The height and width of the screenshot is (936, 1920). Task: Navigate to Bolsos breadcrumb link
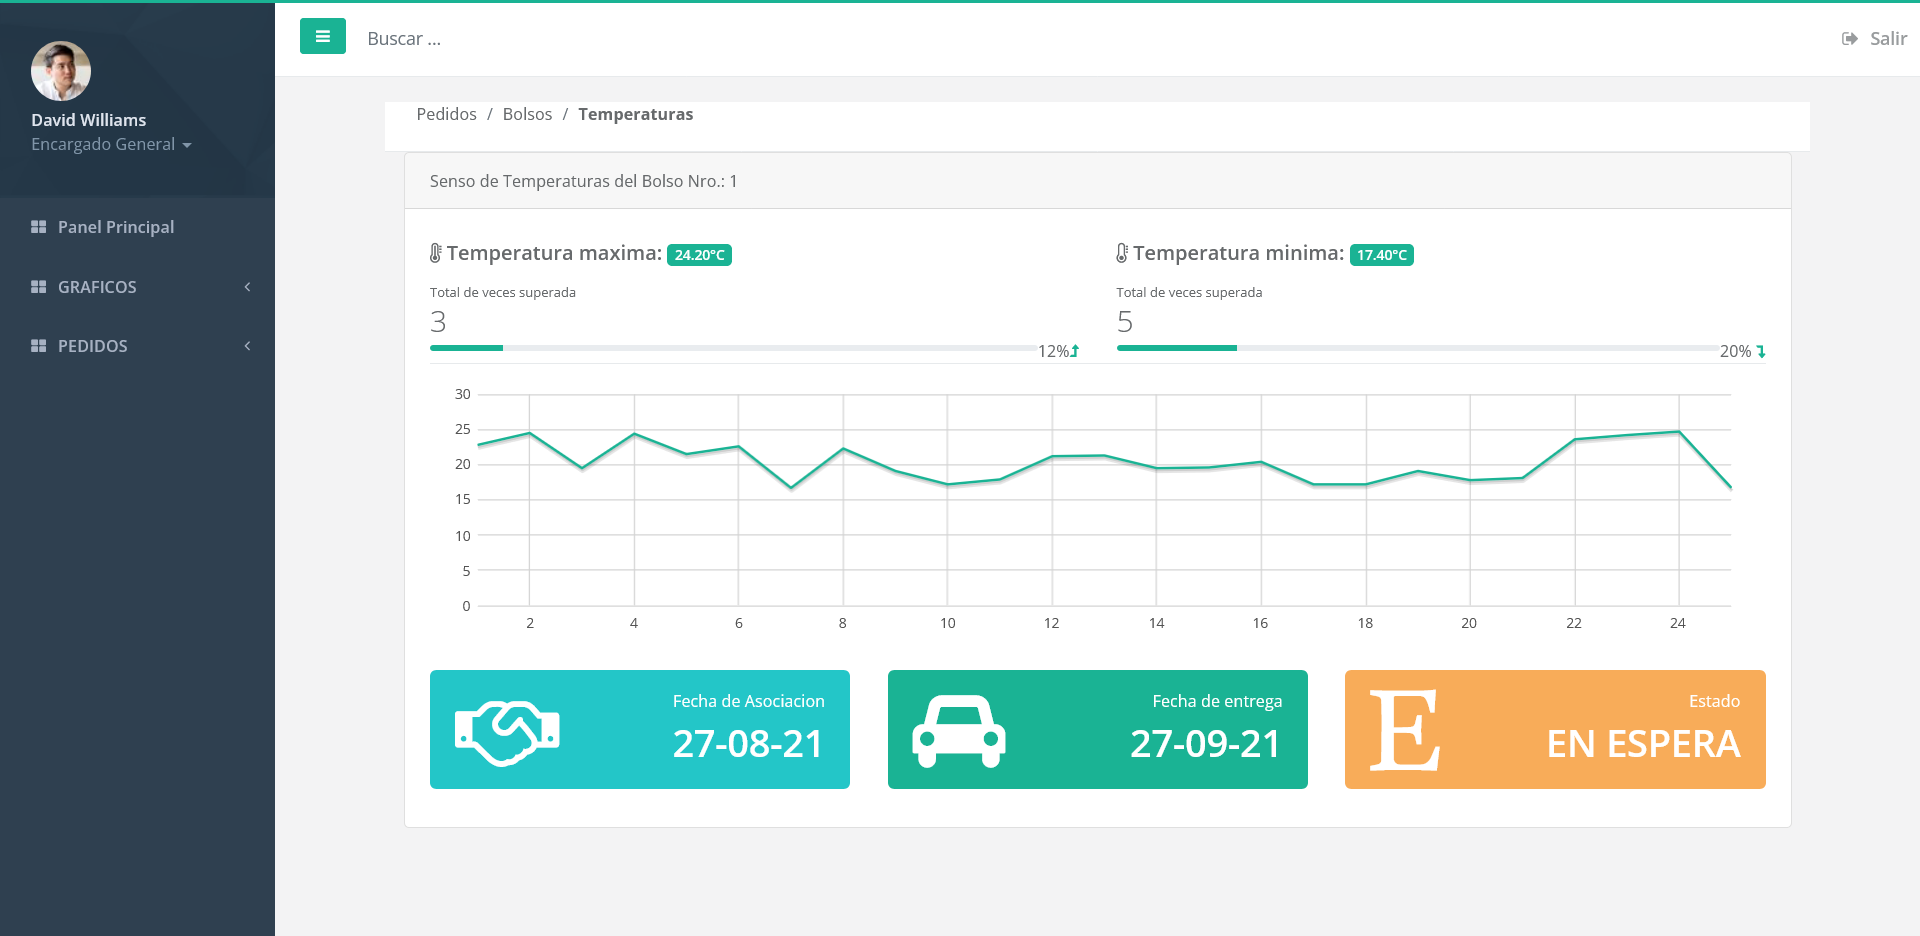527,114
